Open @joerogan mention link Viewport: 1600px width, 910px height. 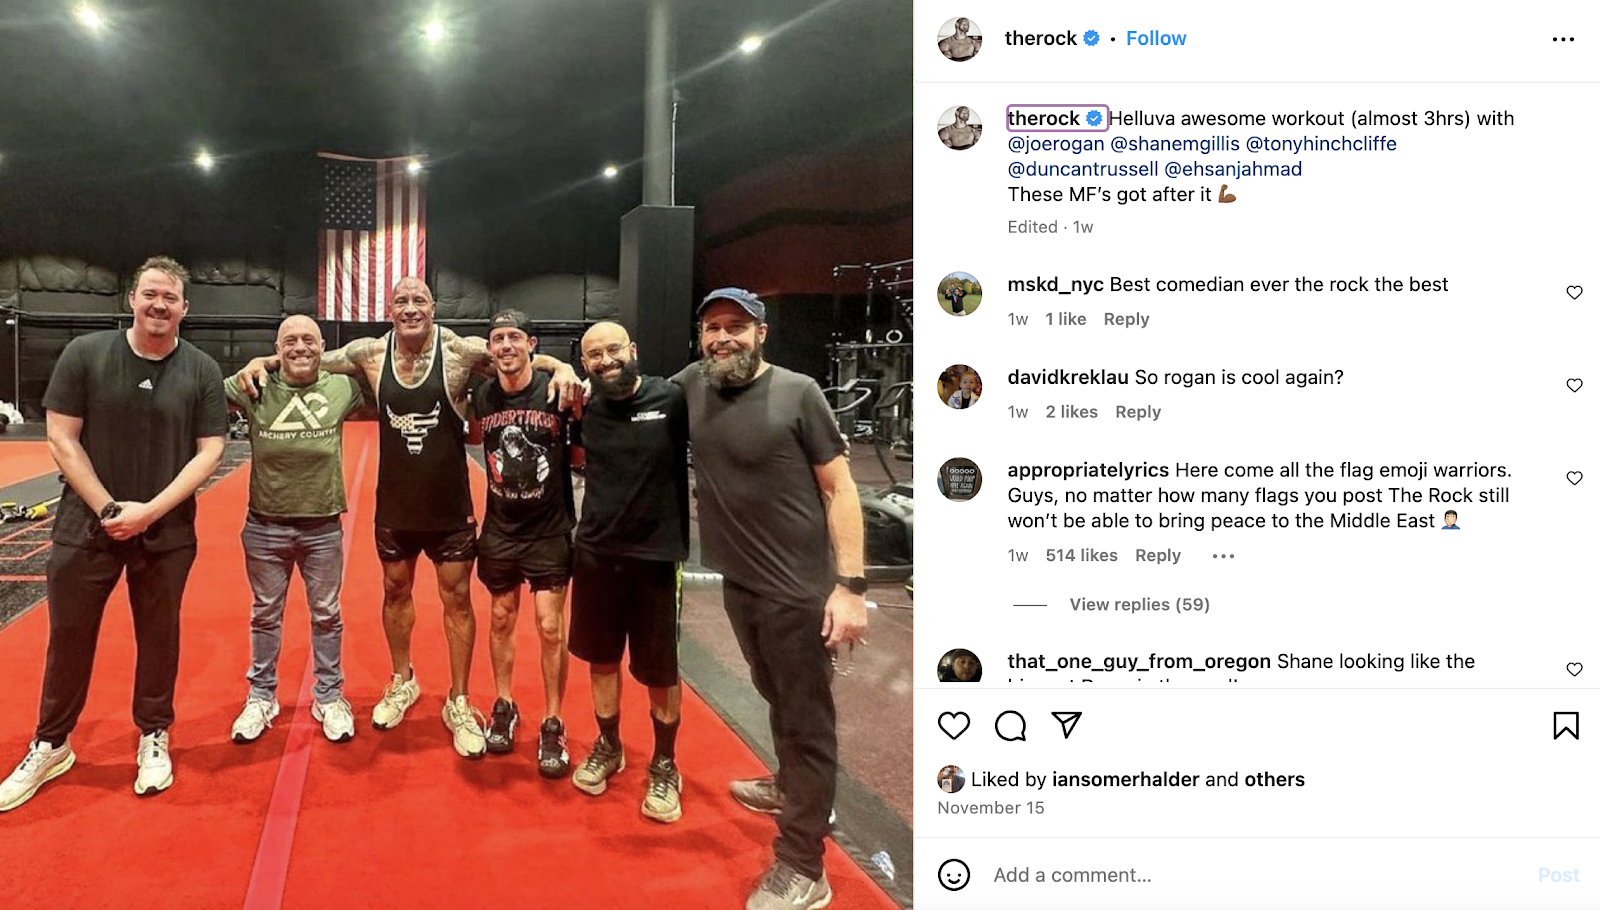pyautogui.click(x=1056, y=143)
